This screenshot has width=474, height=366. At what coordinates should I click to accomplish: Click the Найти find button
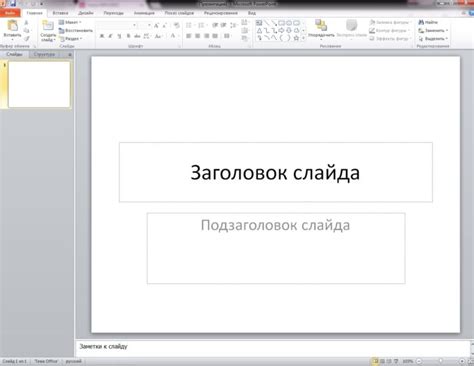point(428,22)
